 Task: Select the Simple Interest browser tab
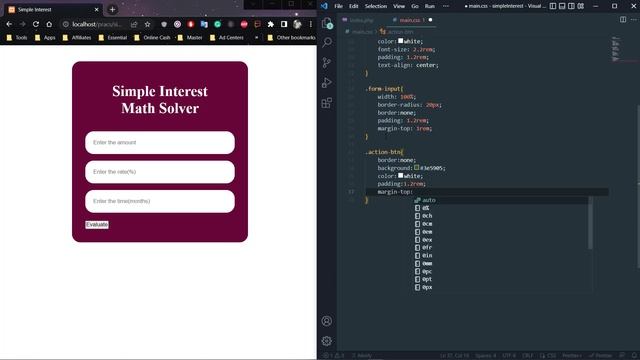(53, 9)
